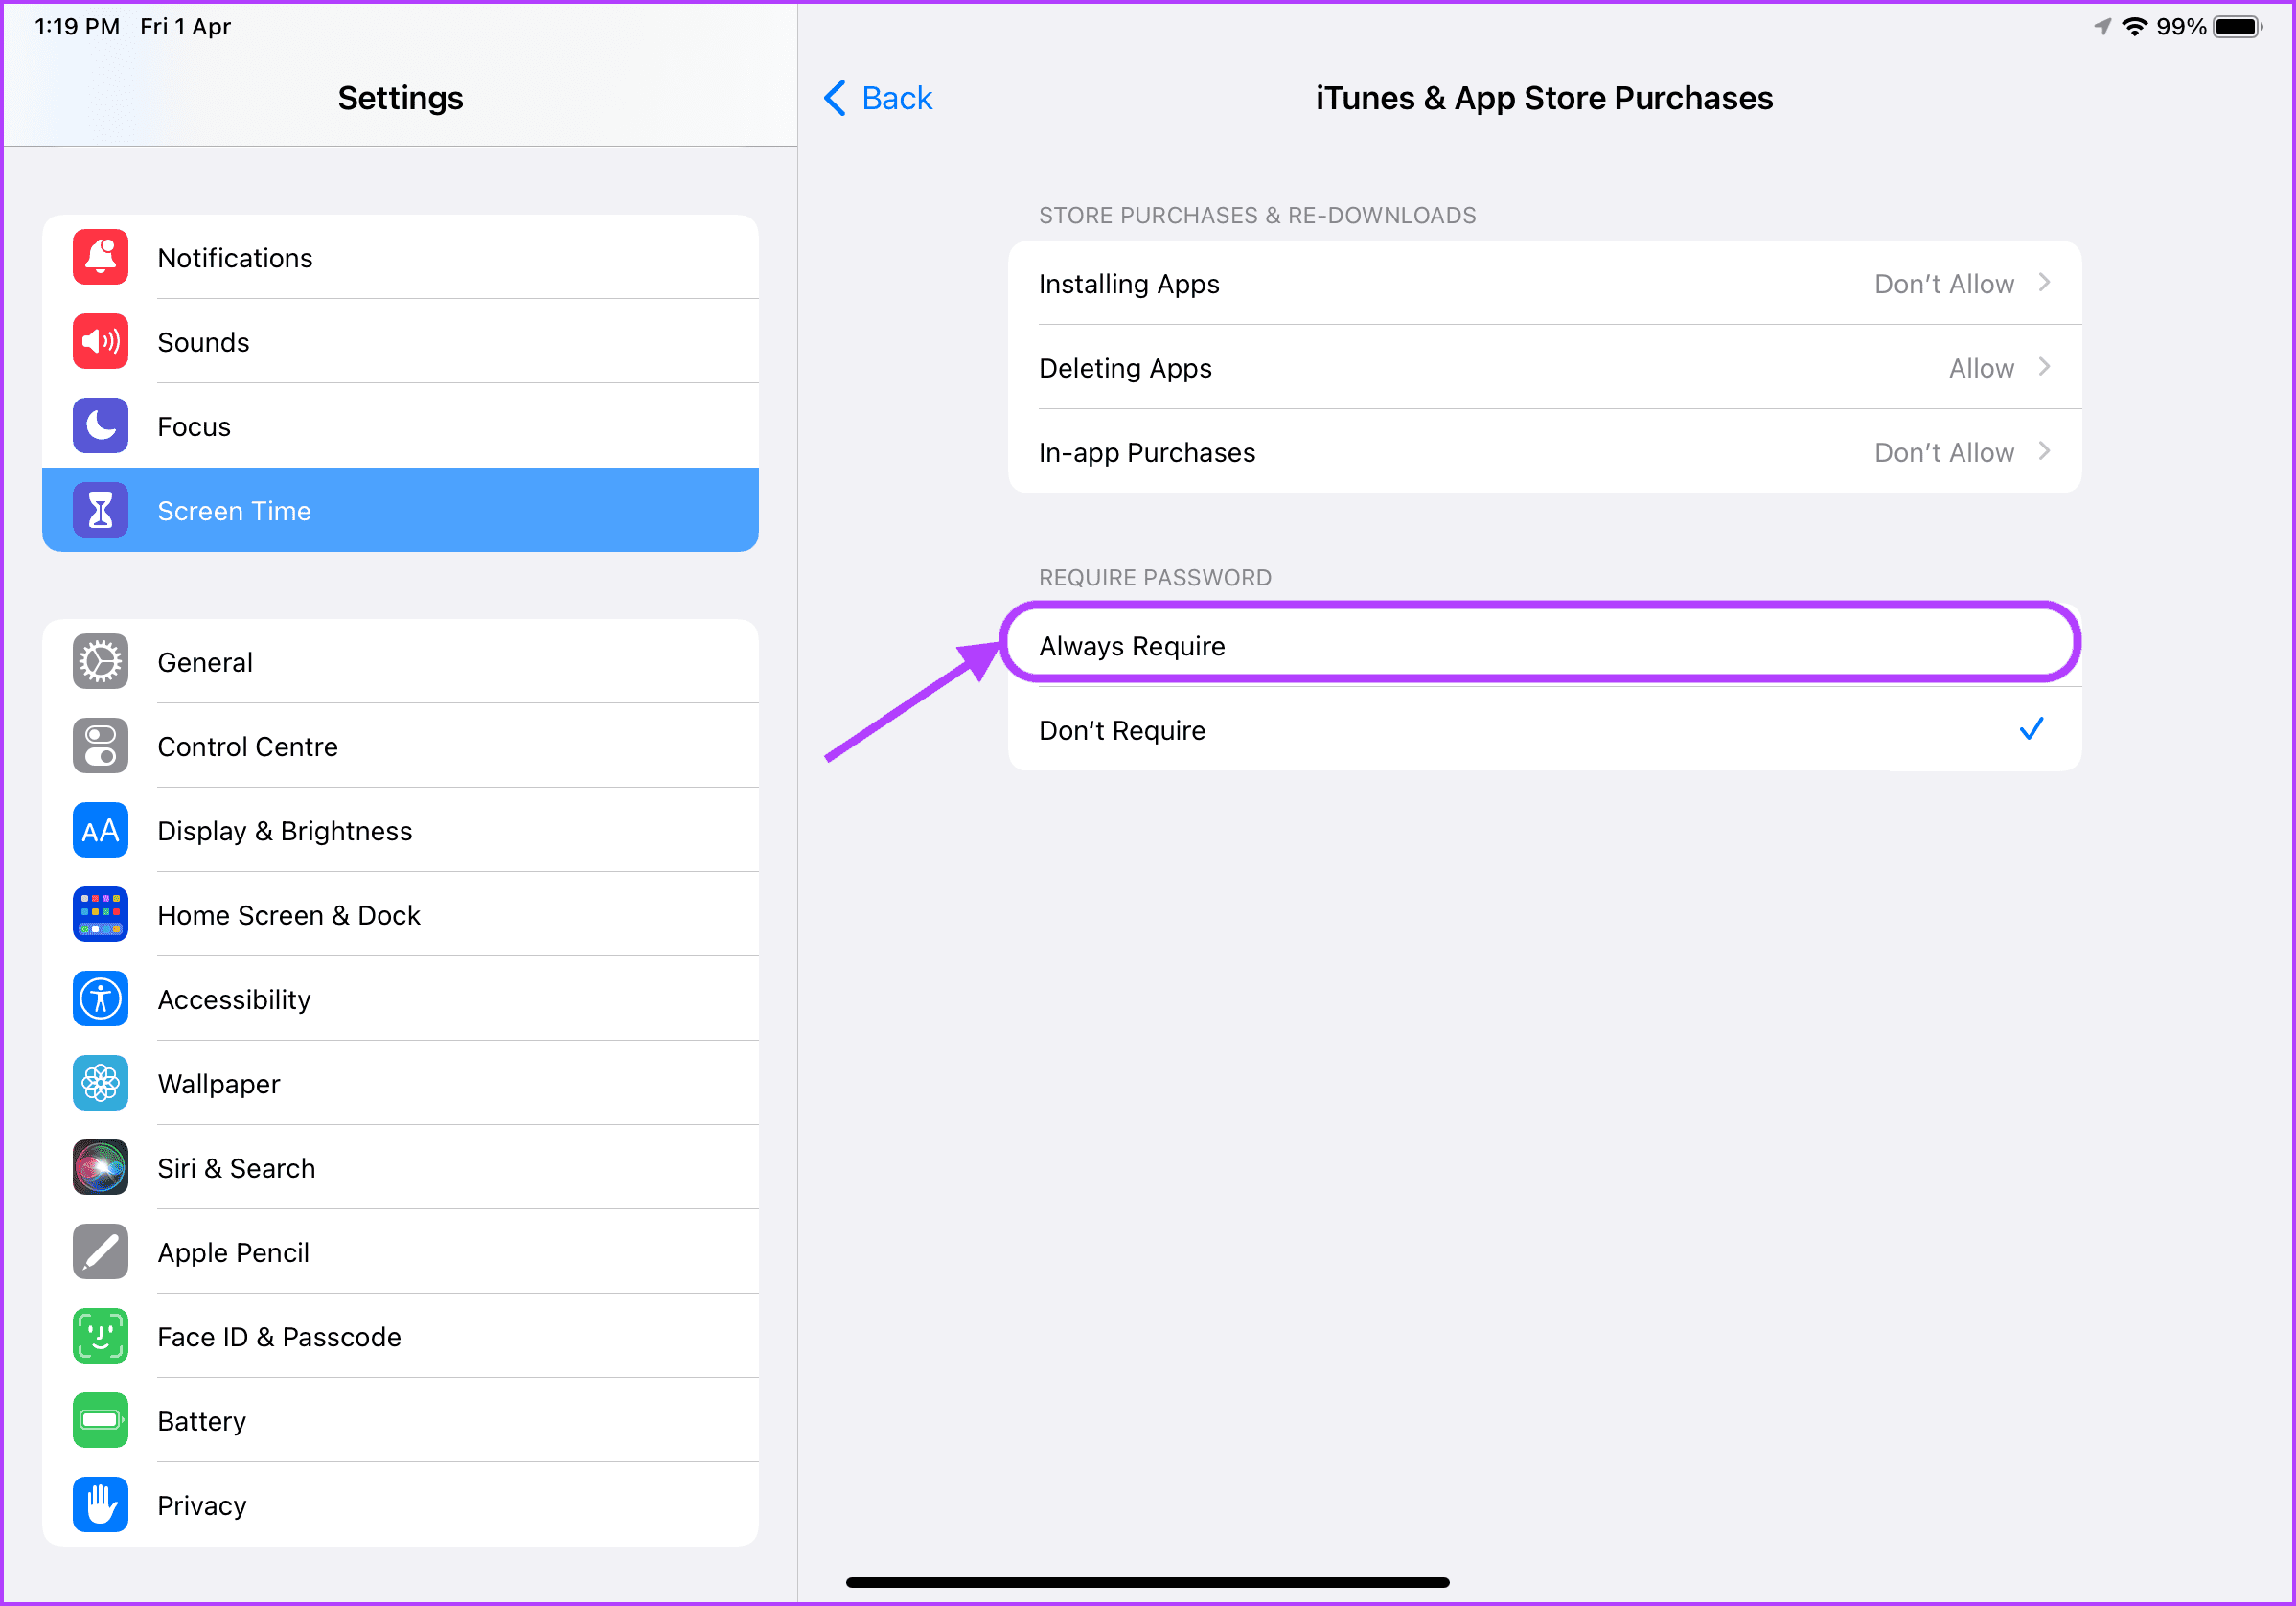Tap the battery indicator in the status bar
Screen dimensions: 2296x1606
coord(2238,27)
